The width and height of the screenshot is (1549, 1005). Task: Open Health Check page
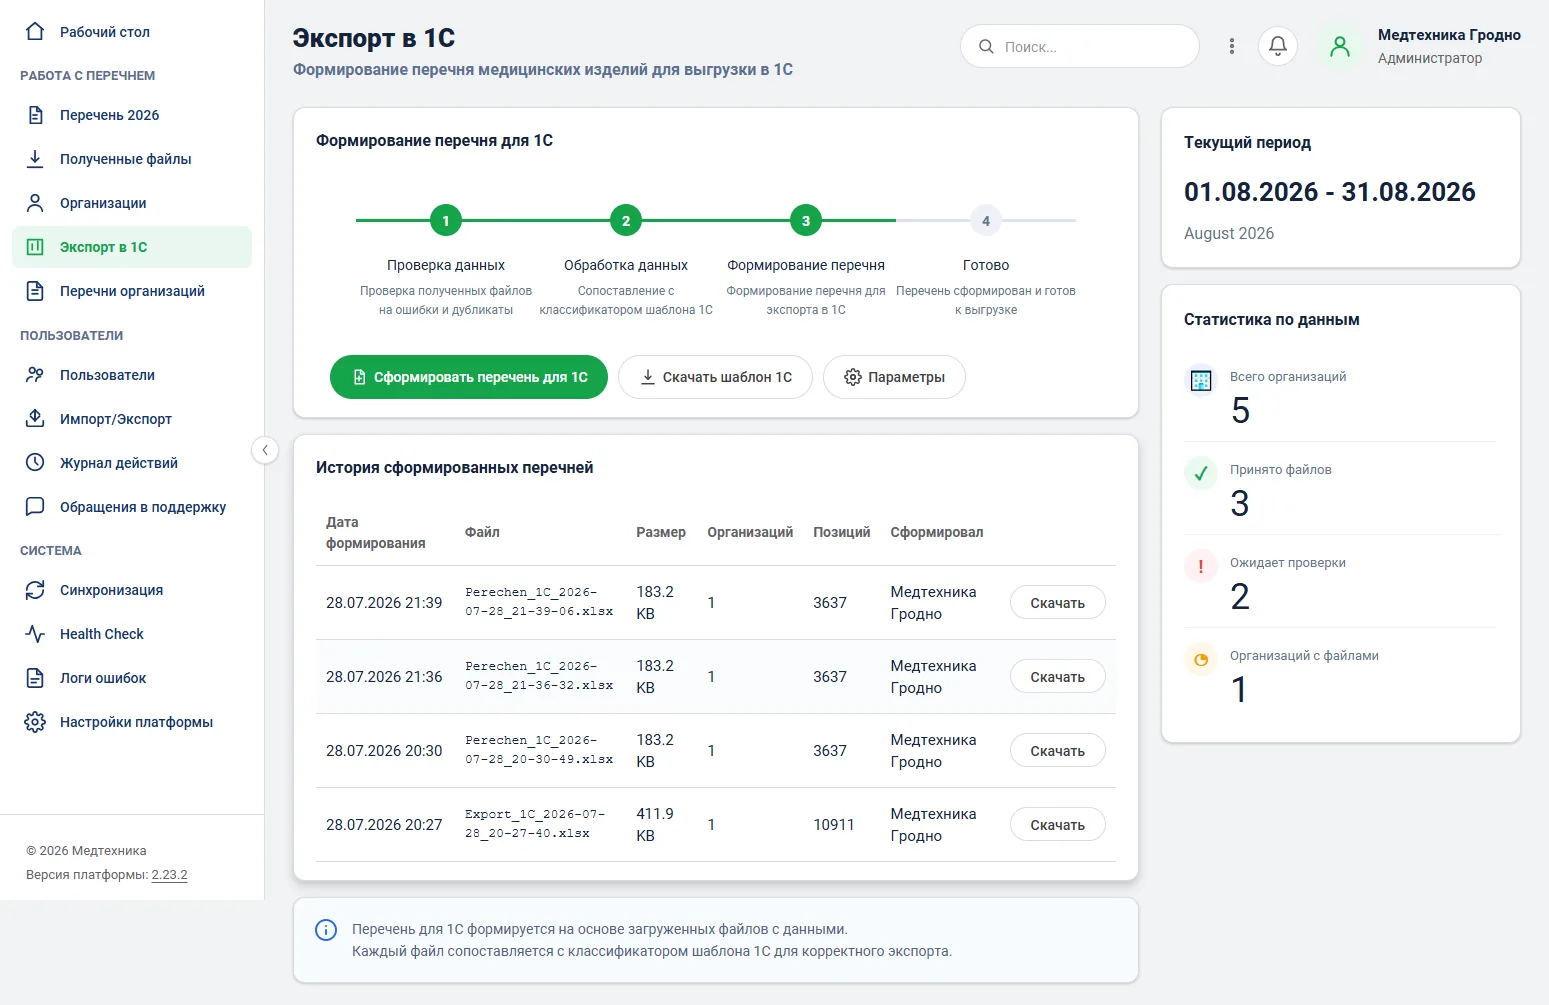coord(132,634)
